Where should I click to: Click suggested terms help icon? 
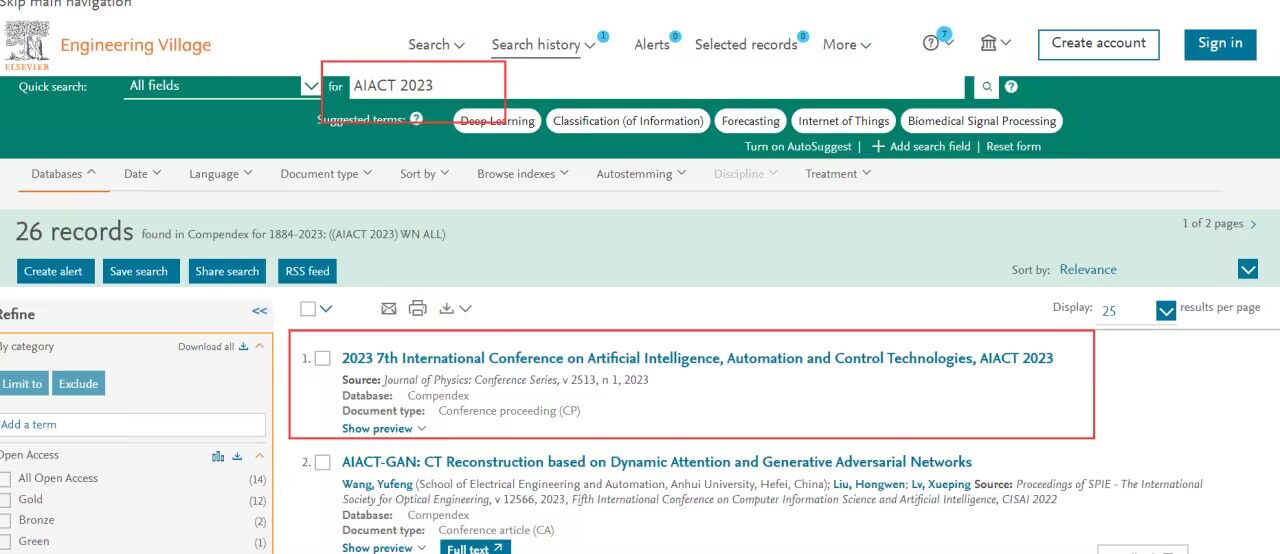point(416,119)
